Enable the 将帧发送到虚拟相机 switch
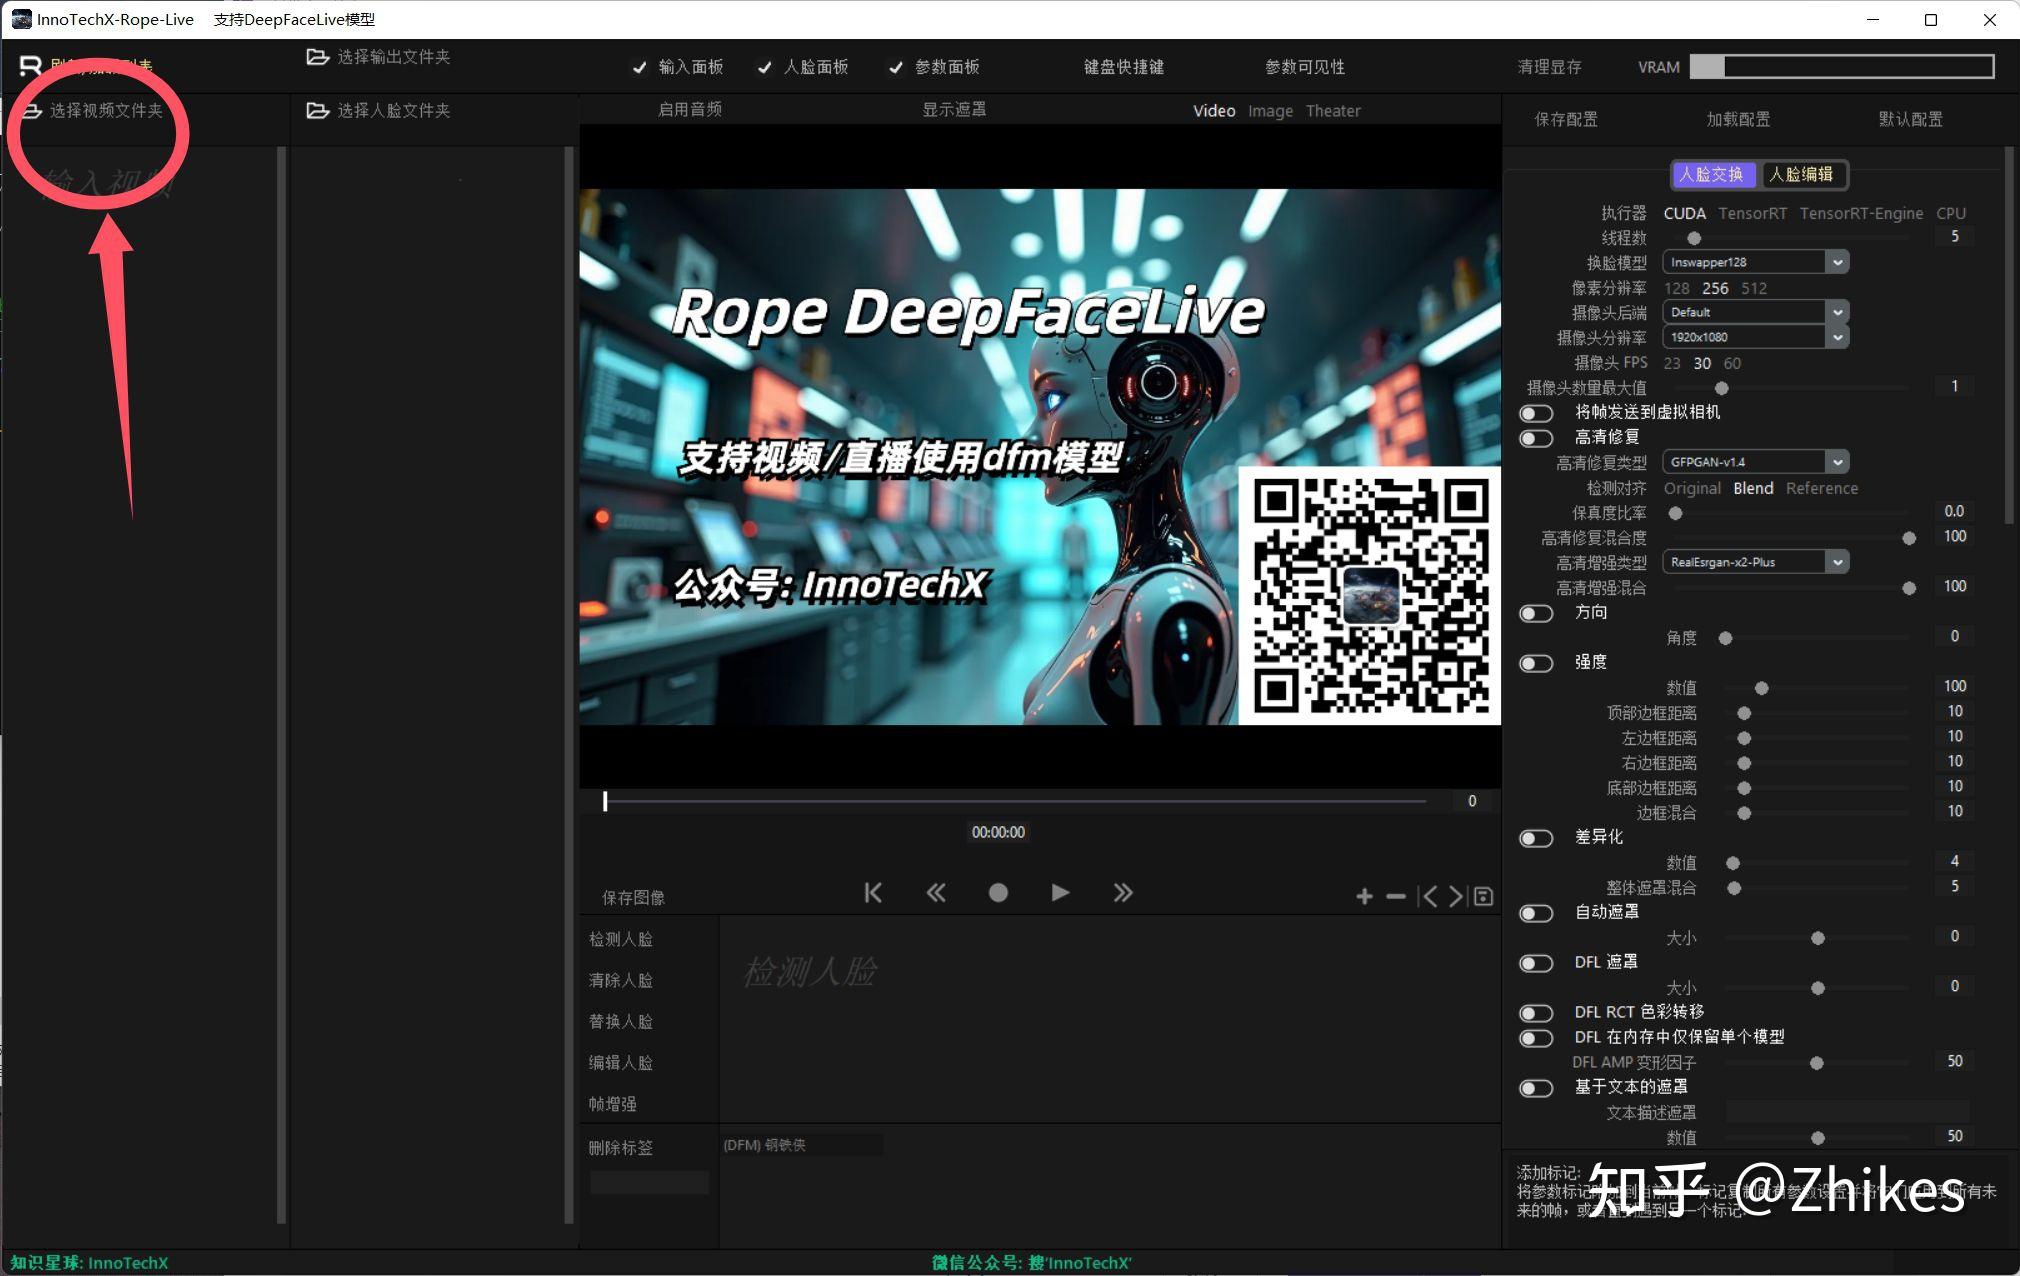The height and width of the screenshot is (1276, 2020). [1536, 413]
